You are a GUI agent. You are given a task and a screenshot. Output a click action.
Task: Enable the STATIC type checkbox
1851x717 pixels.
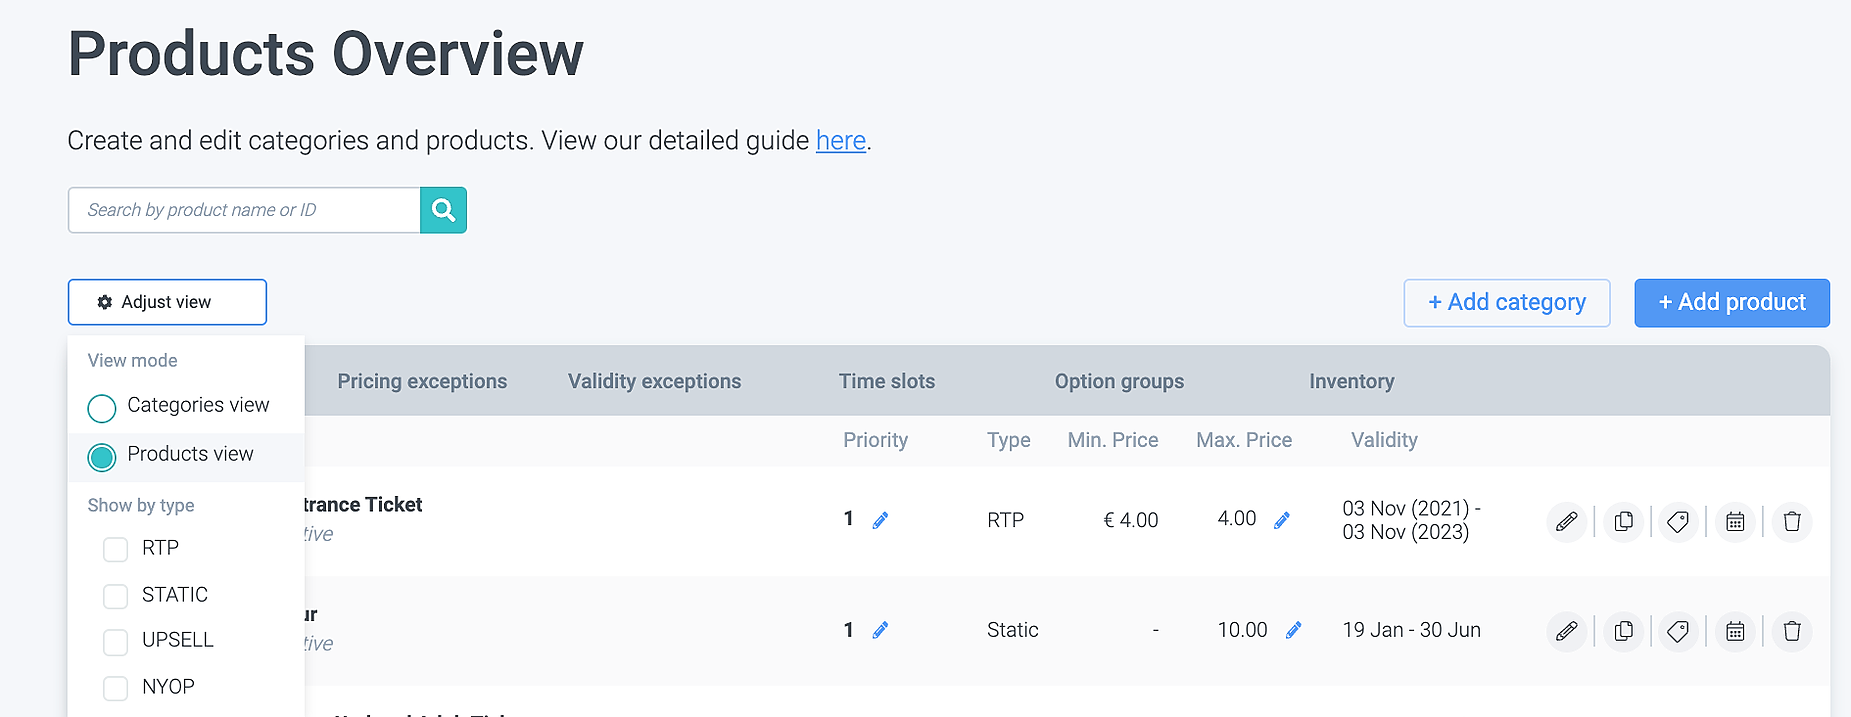[116, 596]
